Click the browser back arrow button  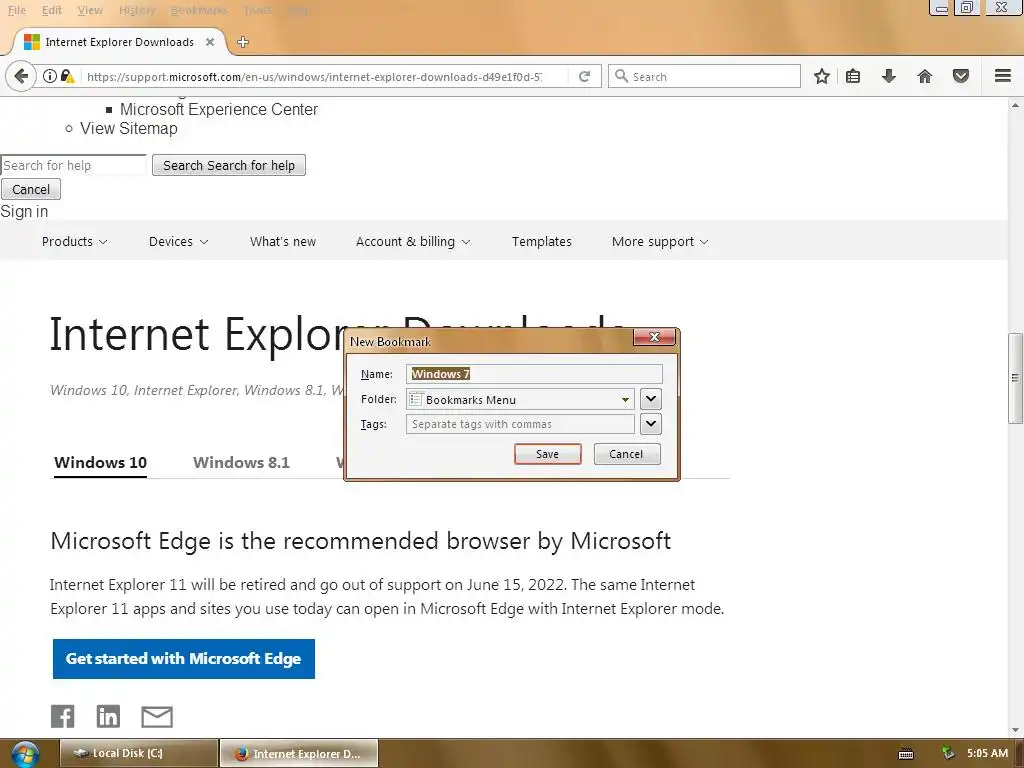21,76
